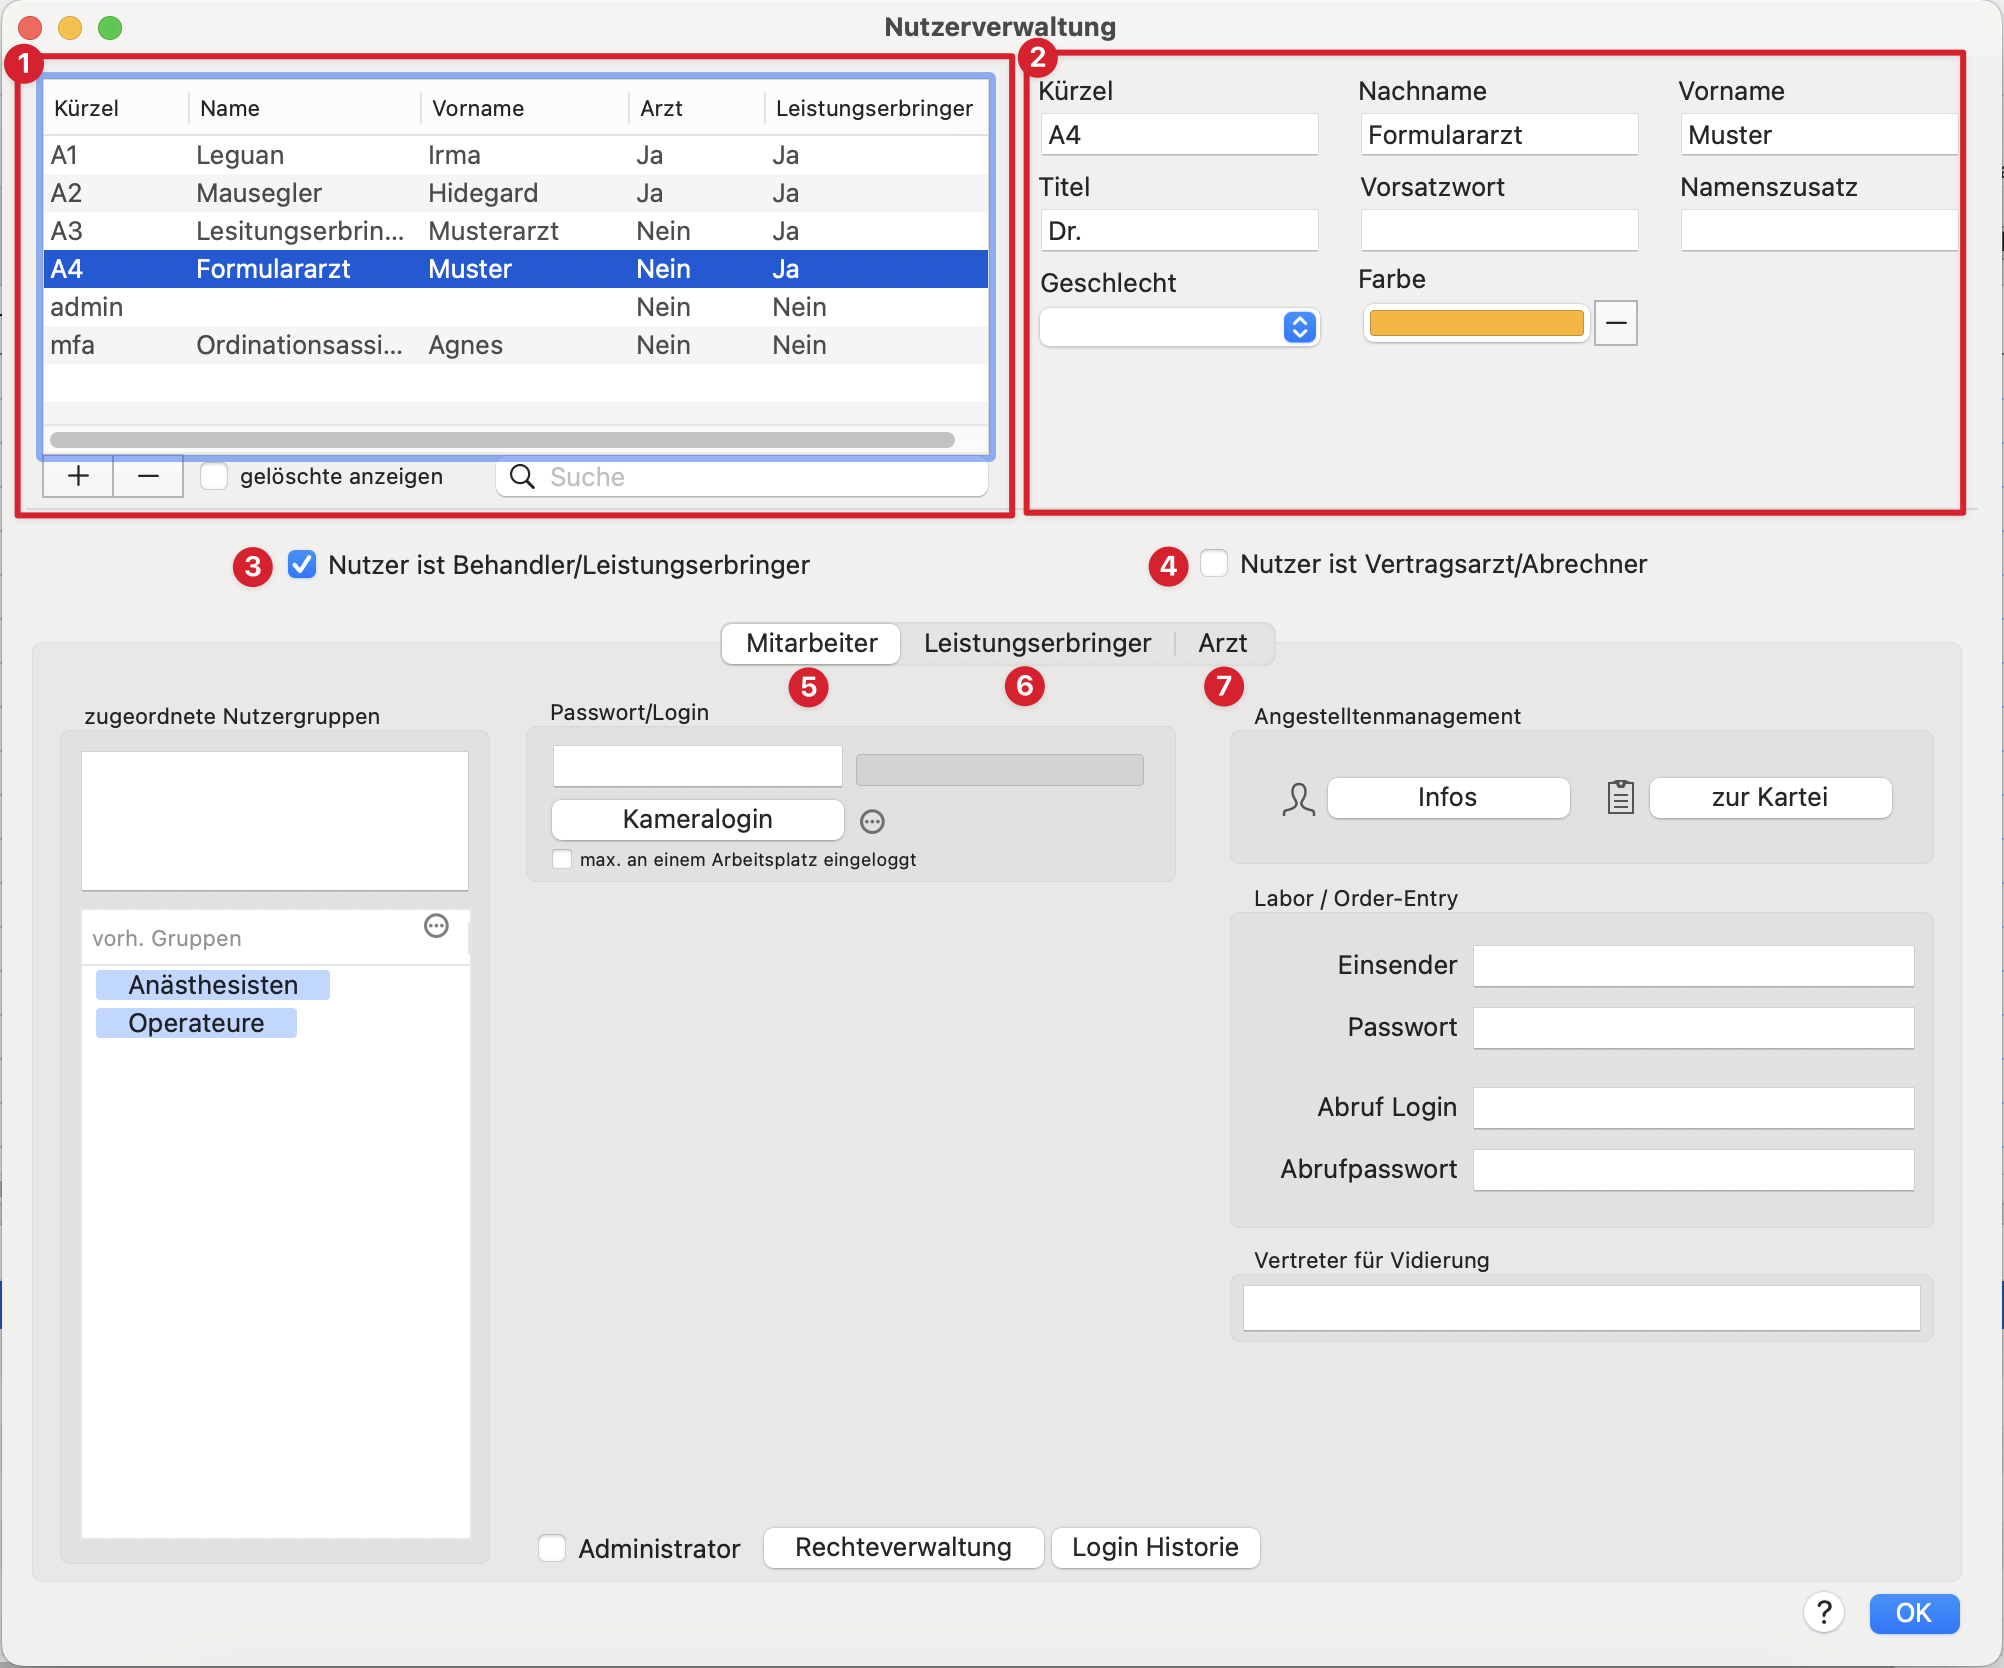Click the Titel field containing Dr.

(1179, 230)
